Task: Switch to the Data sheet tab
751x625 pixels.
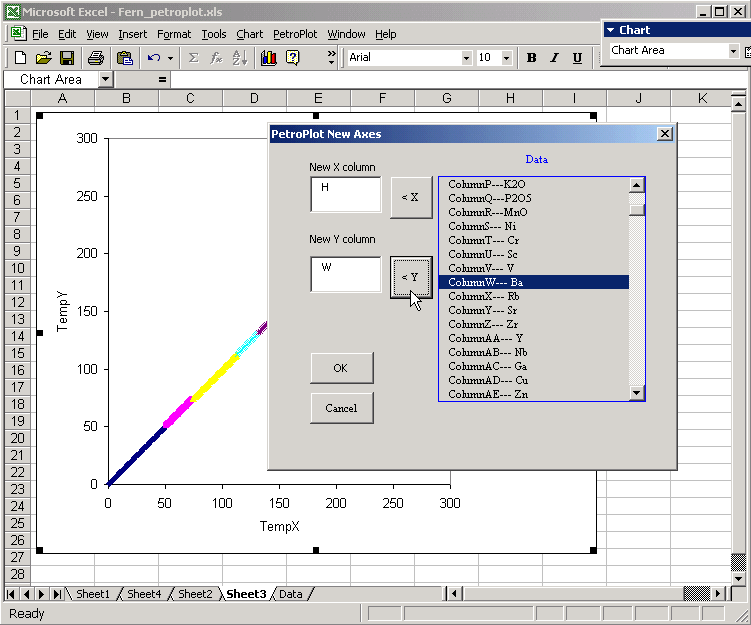Action: 291,594
